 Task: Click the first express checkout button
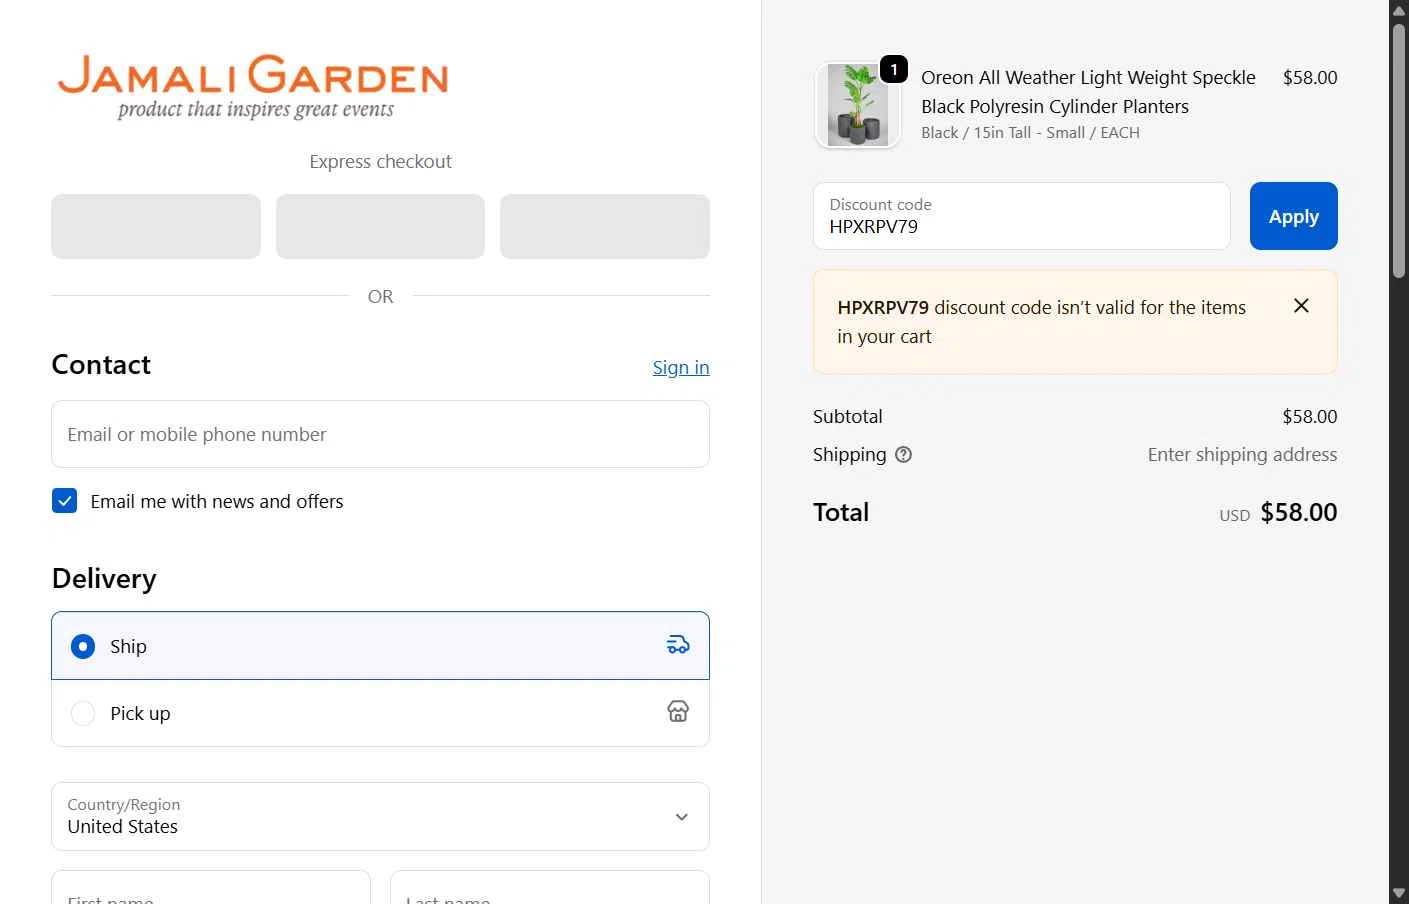156,226
